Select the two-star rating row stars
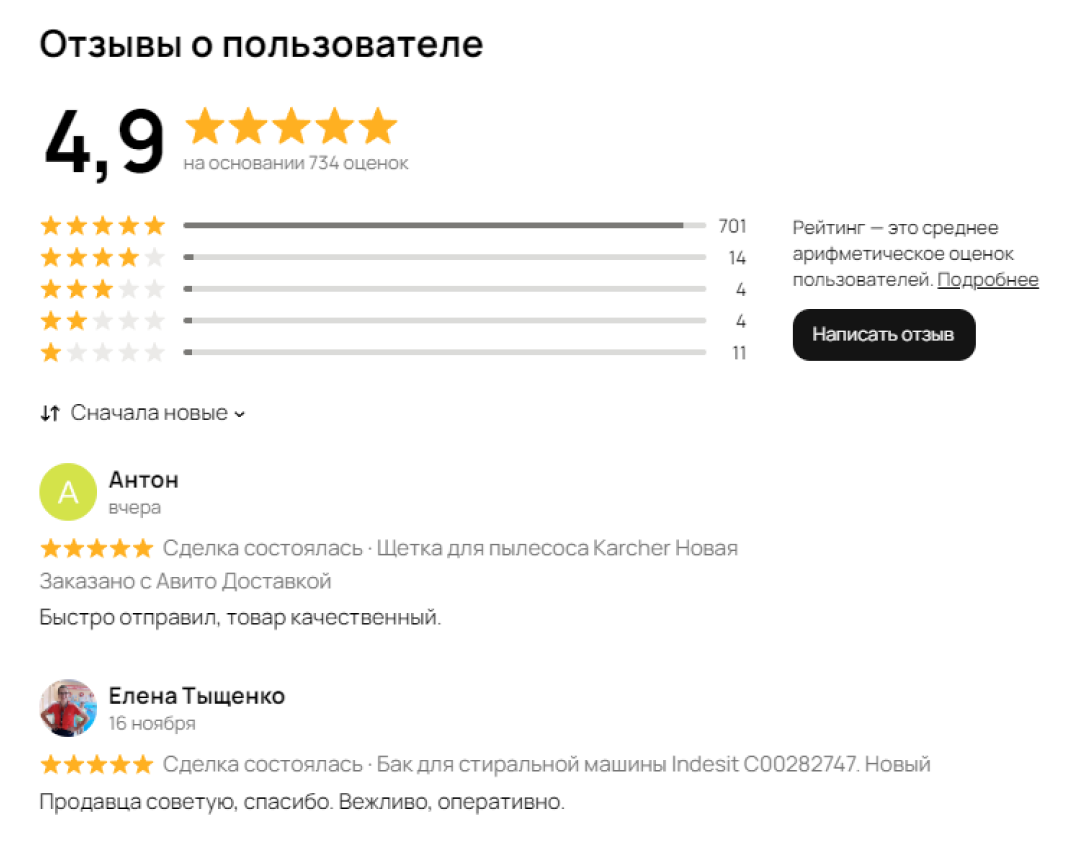The height and width of the screenshot is (845, 1080). coord(102,322)
